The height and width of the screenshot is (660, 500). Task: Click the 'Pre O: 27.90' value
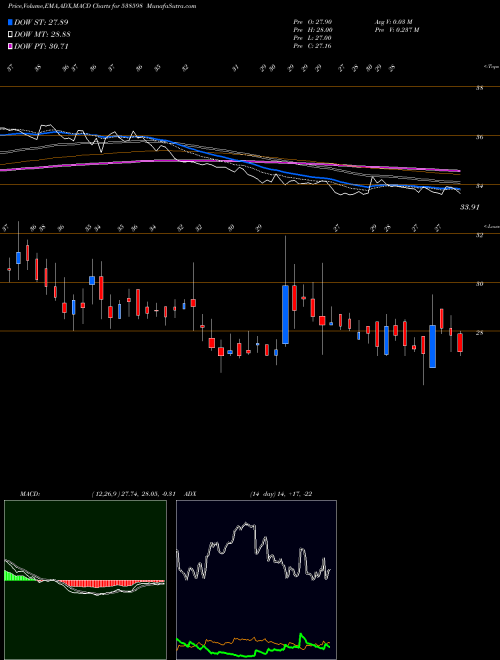click(312, 22)
